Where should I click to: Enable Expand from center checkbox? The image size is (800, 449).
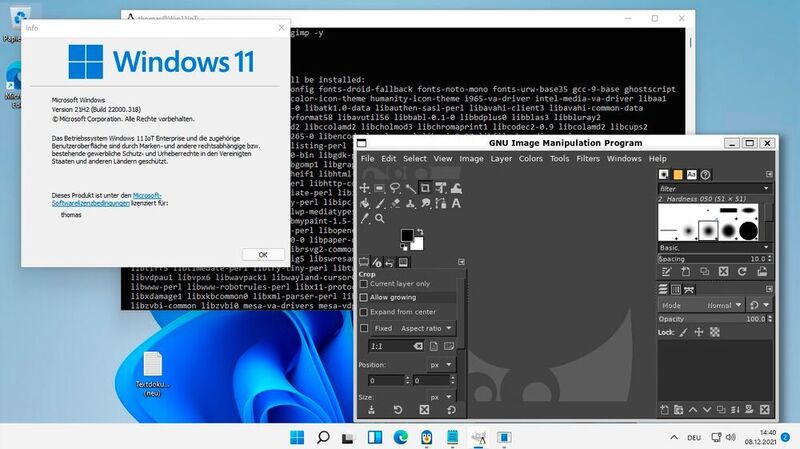(x=364, y=312)
